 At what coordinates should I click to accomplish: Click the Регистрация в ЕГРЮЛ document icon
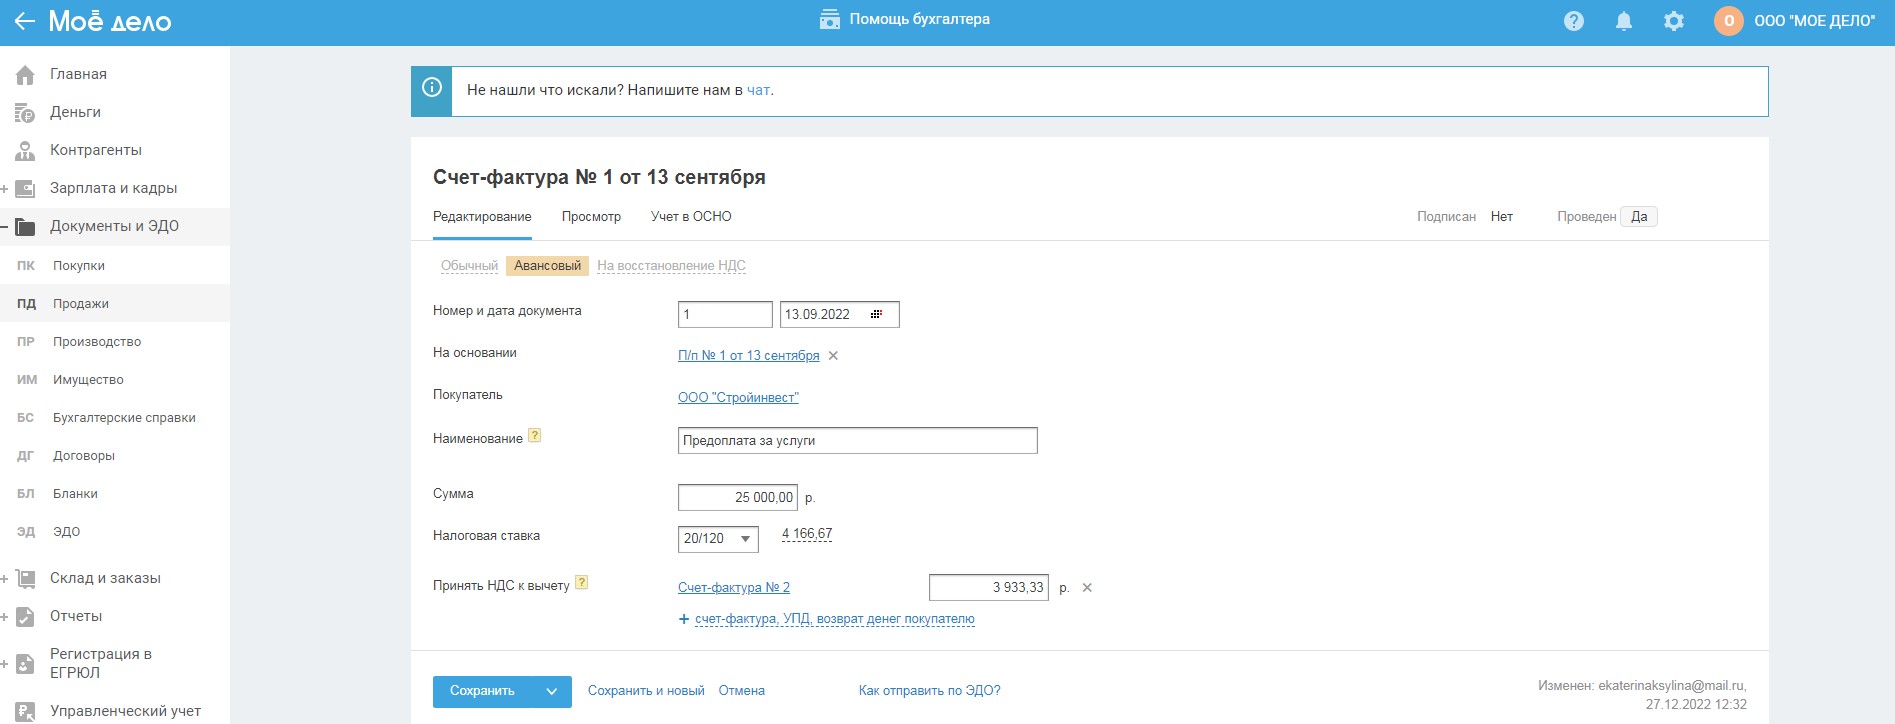click(x=25, y=663)
